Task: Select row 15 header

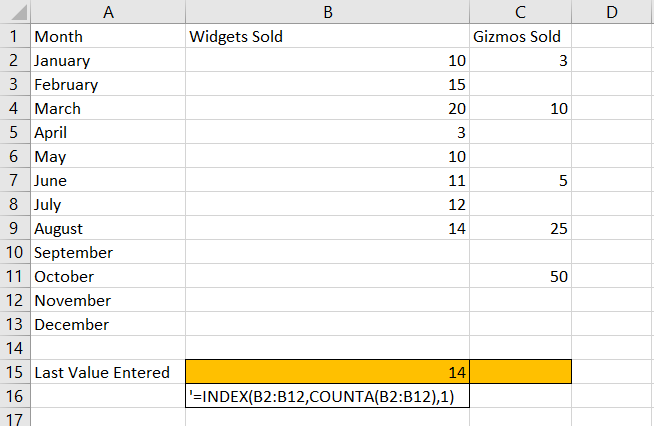Action: [x=15, y=372]
